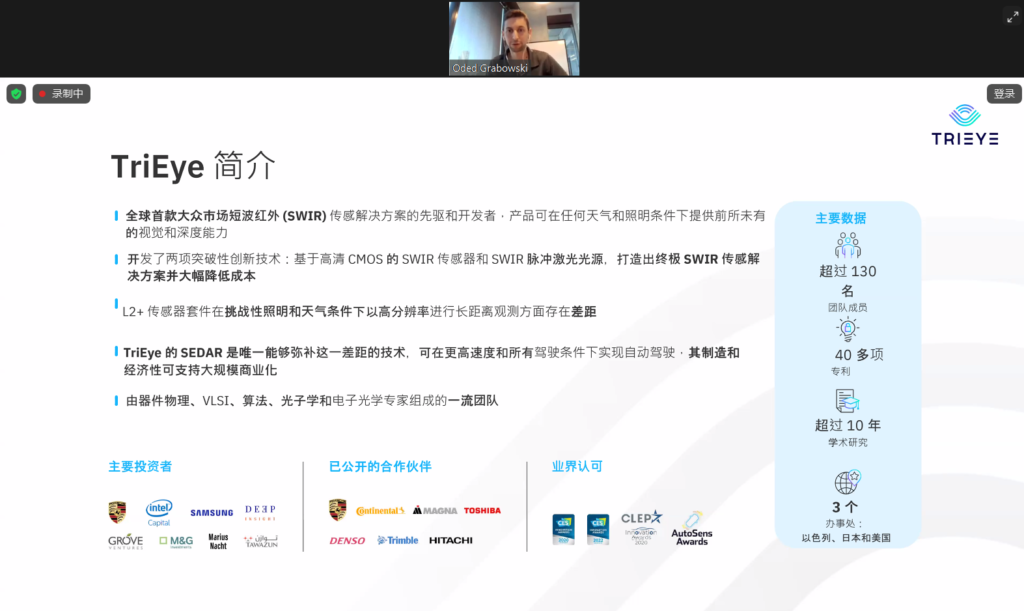Click the Hitachi logo
The height and width of the screenshot is (611, 1024).
coord(451,540)
